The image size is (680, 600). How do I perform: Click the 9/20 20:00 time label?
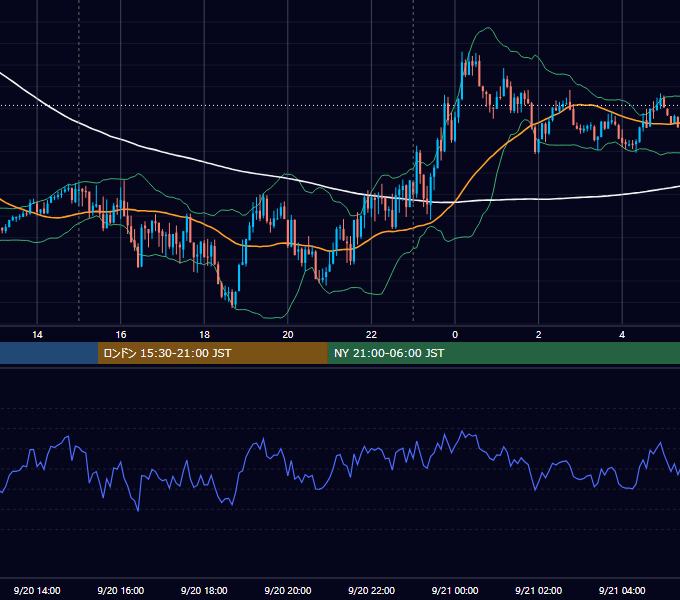click(x=288, y=590)
